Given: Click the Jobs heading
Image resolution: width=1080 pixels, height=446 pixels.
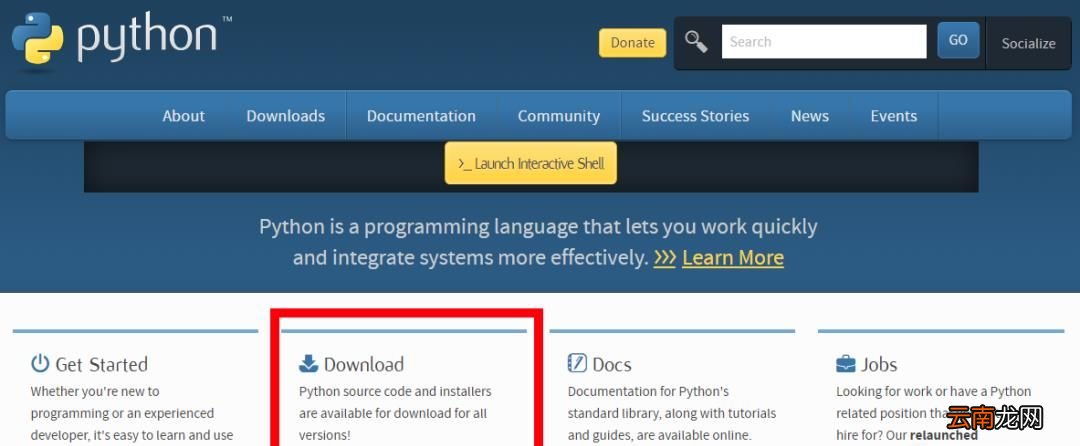Looking at the screenshot, I should (x=879, y=364).
